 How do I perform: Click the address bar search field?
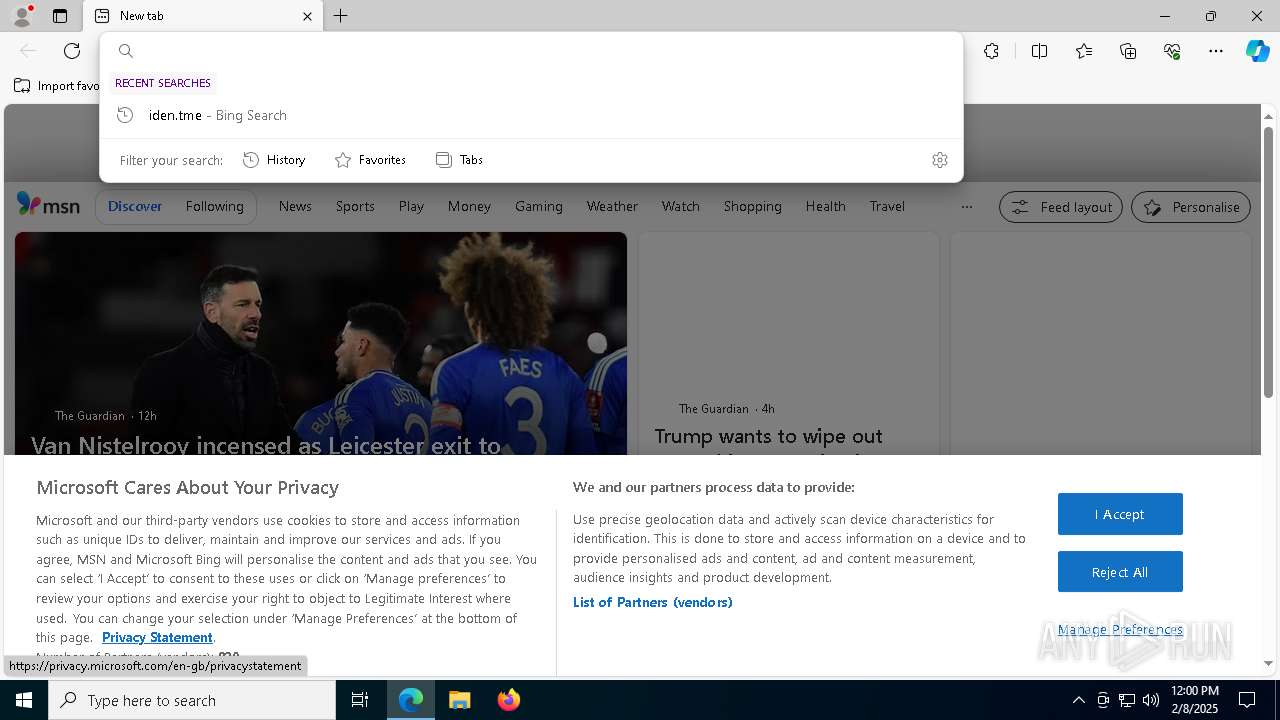tap(531, 51)
